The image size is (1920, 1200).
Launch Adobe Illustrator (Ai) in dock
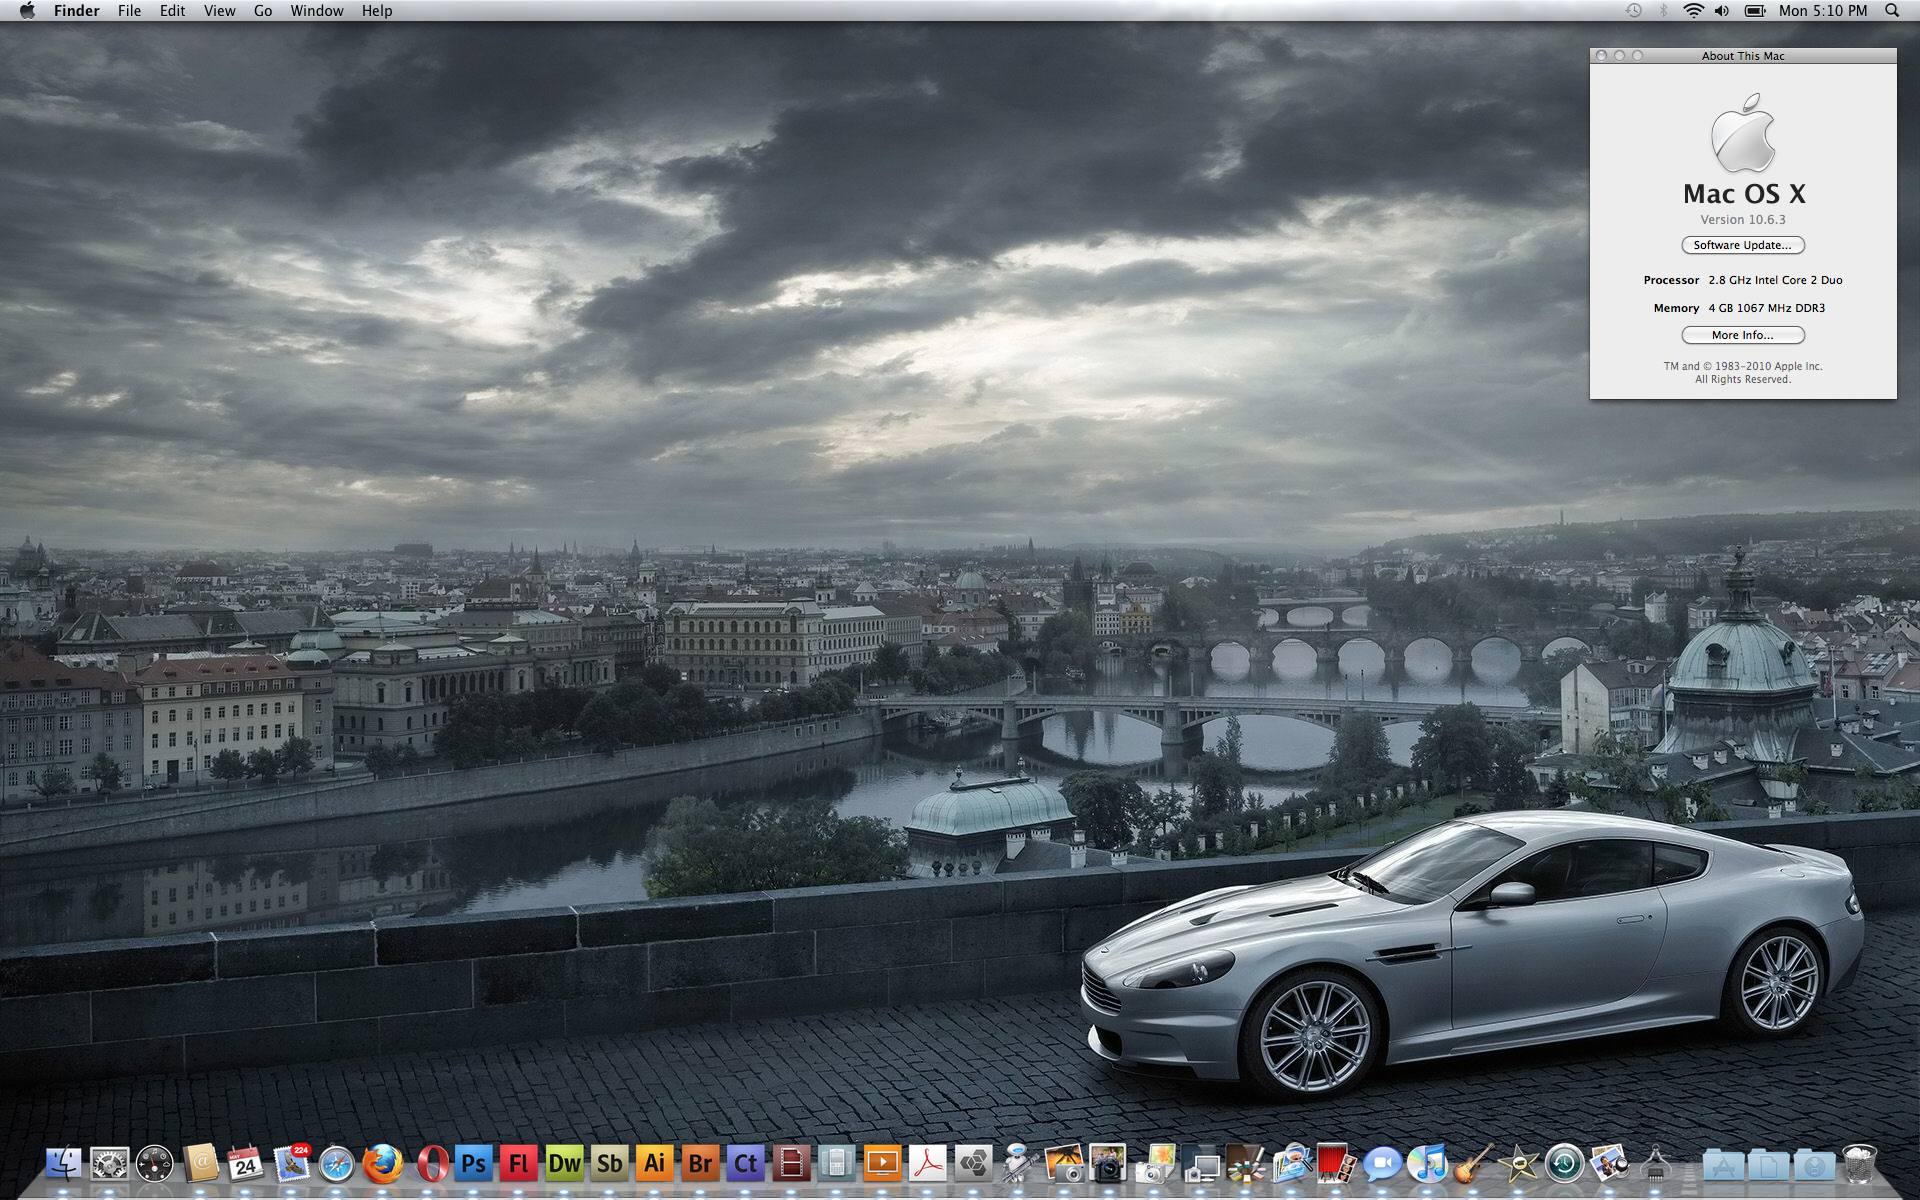click(x=655, y=1164)
